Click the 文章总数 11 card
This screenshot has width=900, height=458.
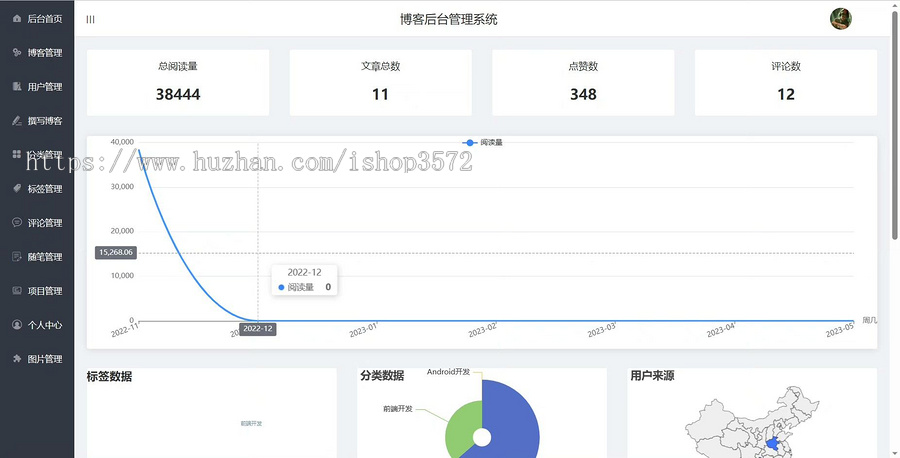pyautogui.click(x=381, y=82)
